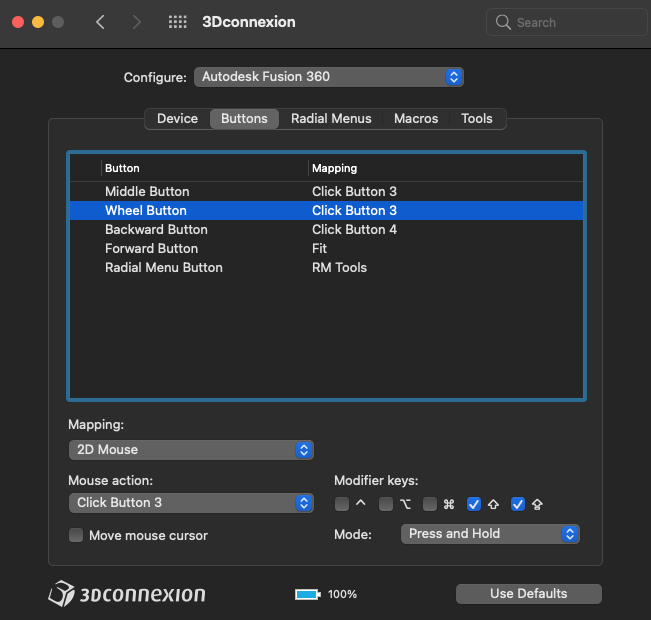Minimize window with yellow button
This screenshot has height=620, width=651.
coord(38,22)
